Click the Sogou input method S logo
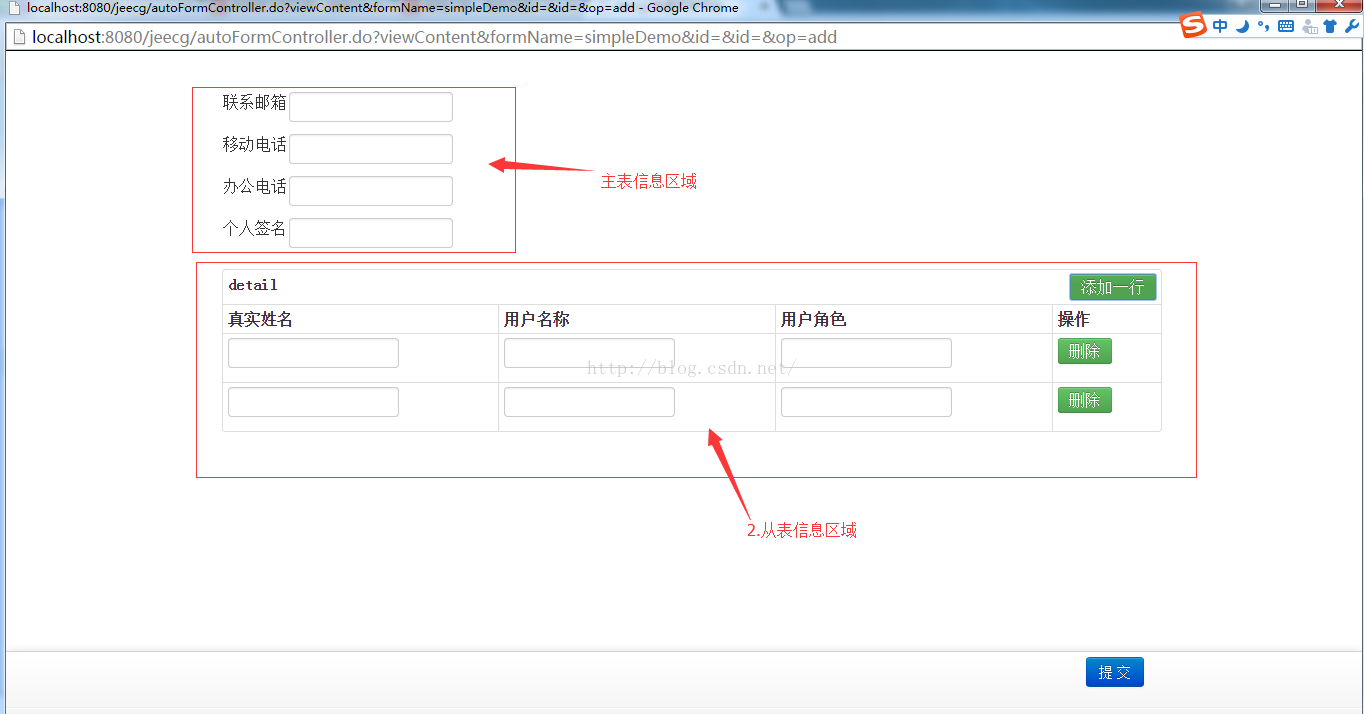Image resolution: width=1364 pixels, height=714 pixels. click(1194, 26)
